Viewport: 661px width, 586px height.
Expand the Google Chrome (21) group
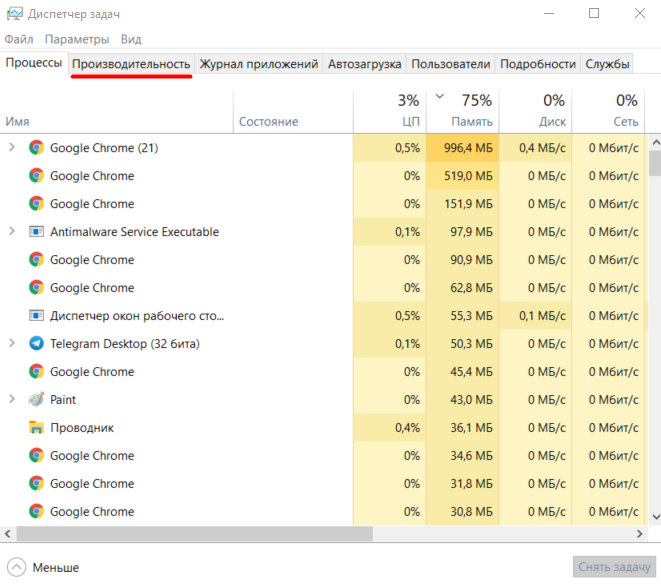point(12,147)
